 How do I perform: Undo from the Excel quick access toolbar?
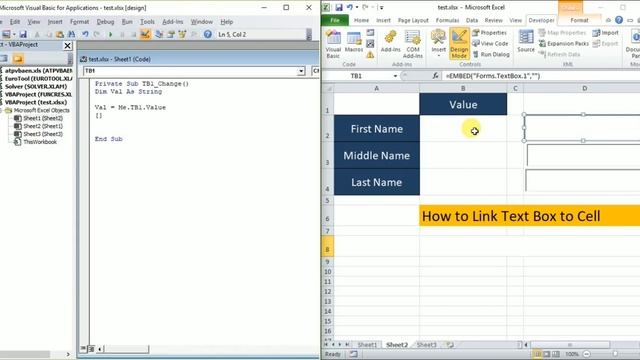[x=350, y=7]
